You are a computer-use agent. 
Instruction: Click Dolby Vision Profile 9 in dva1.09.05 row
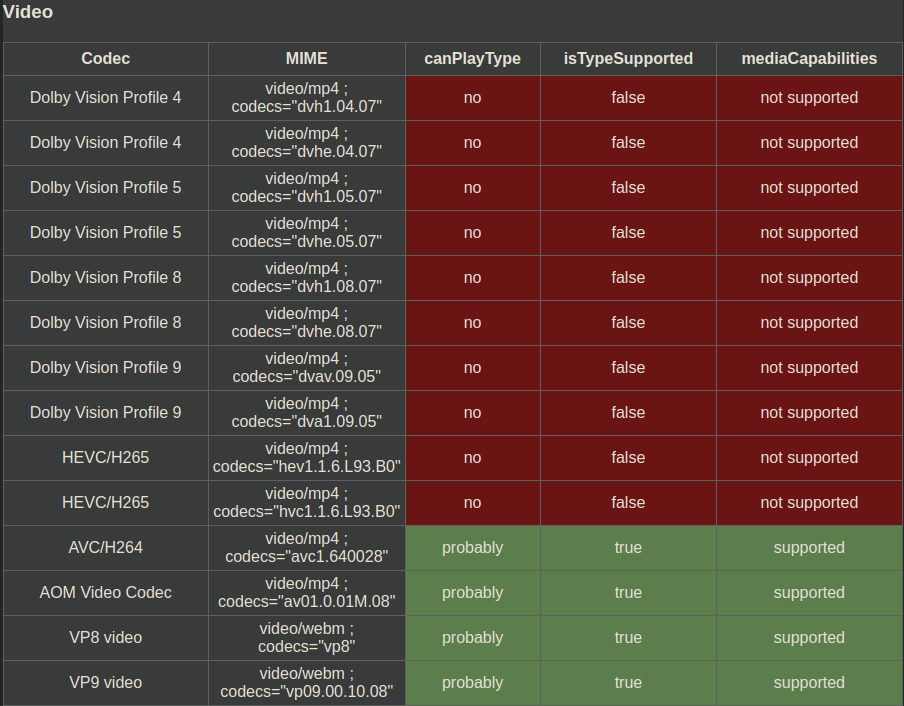click(106, 412)
